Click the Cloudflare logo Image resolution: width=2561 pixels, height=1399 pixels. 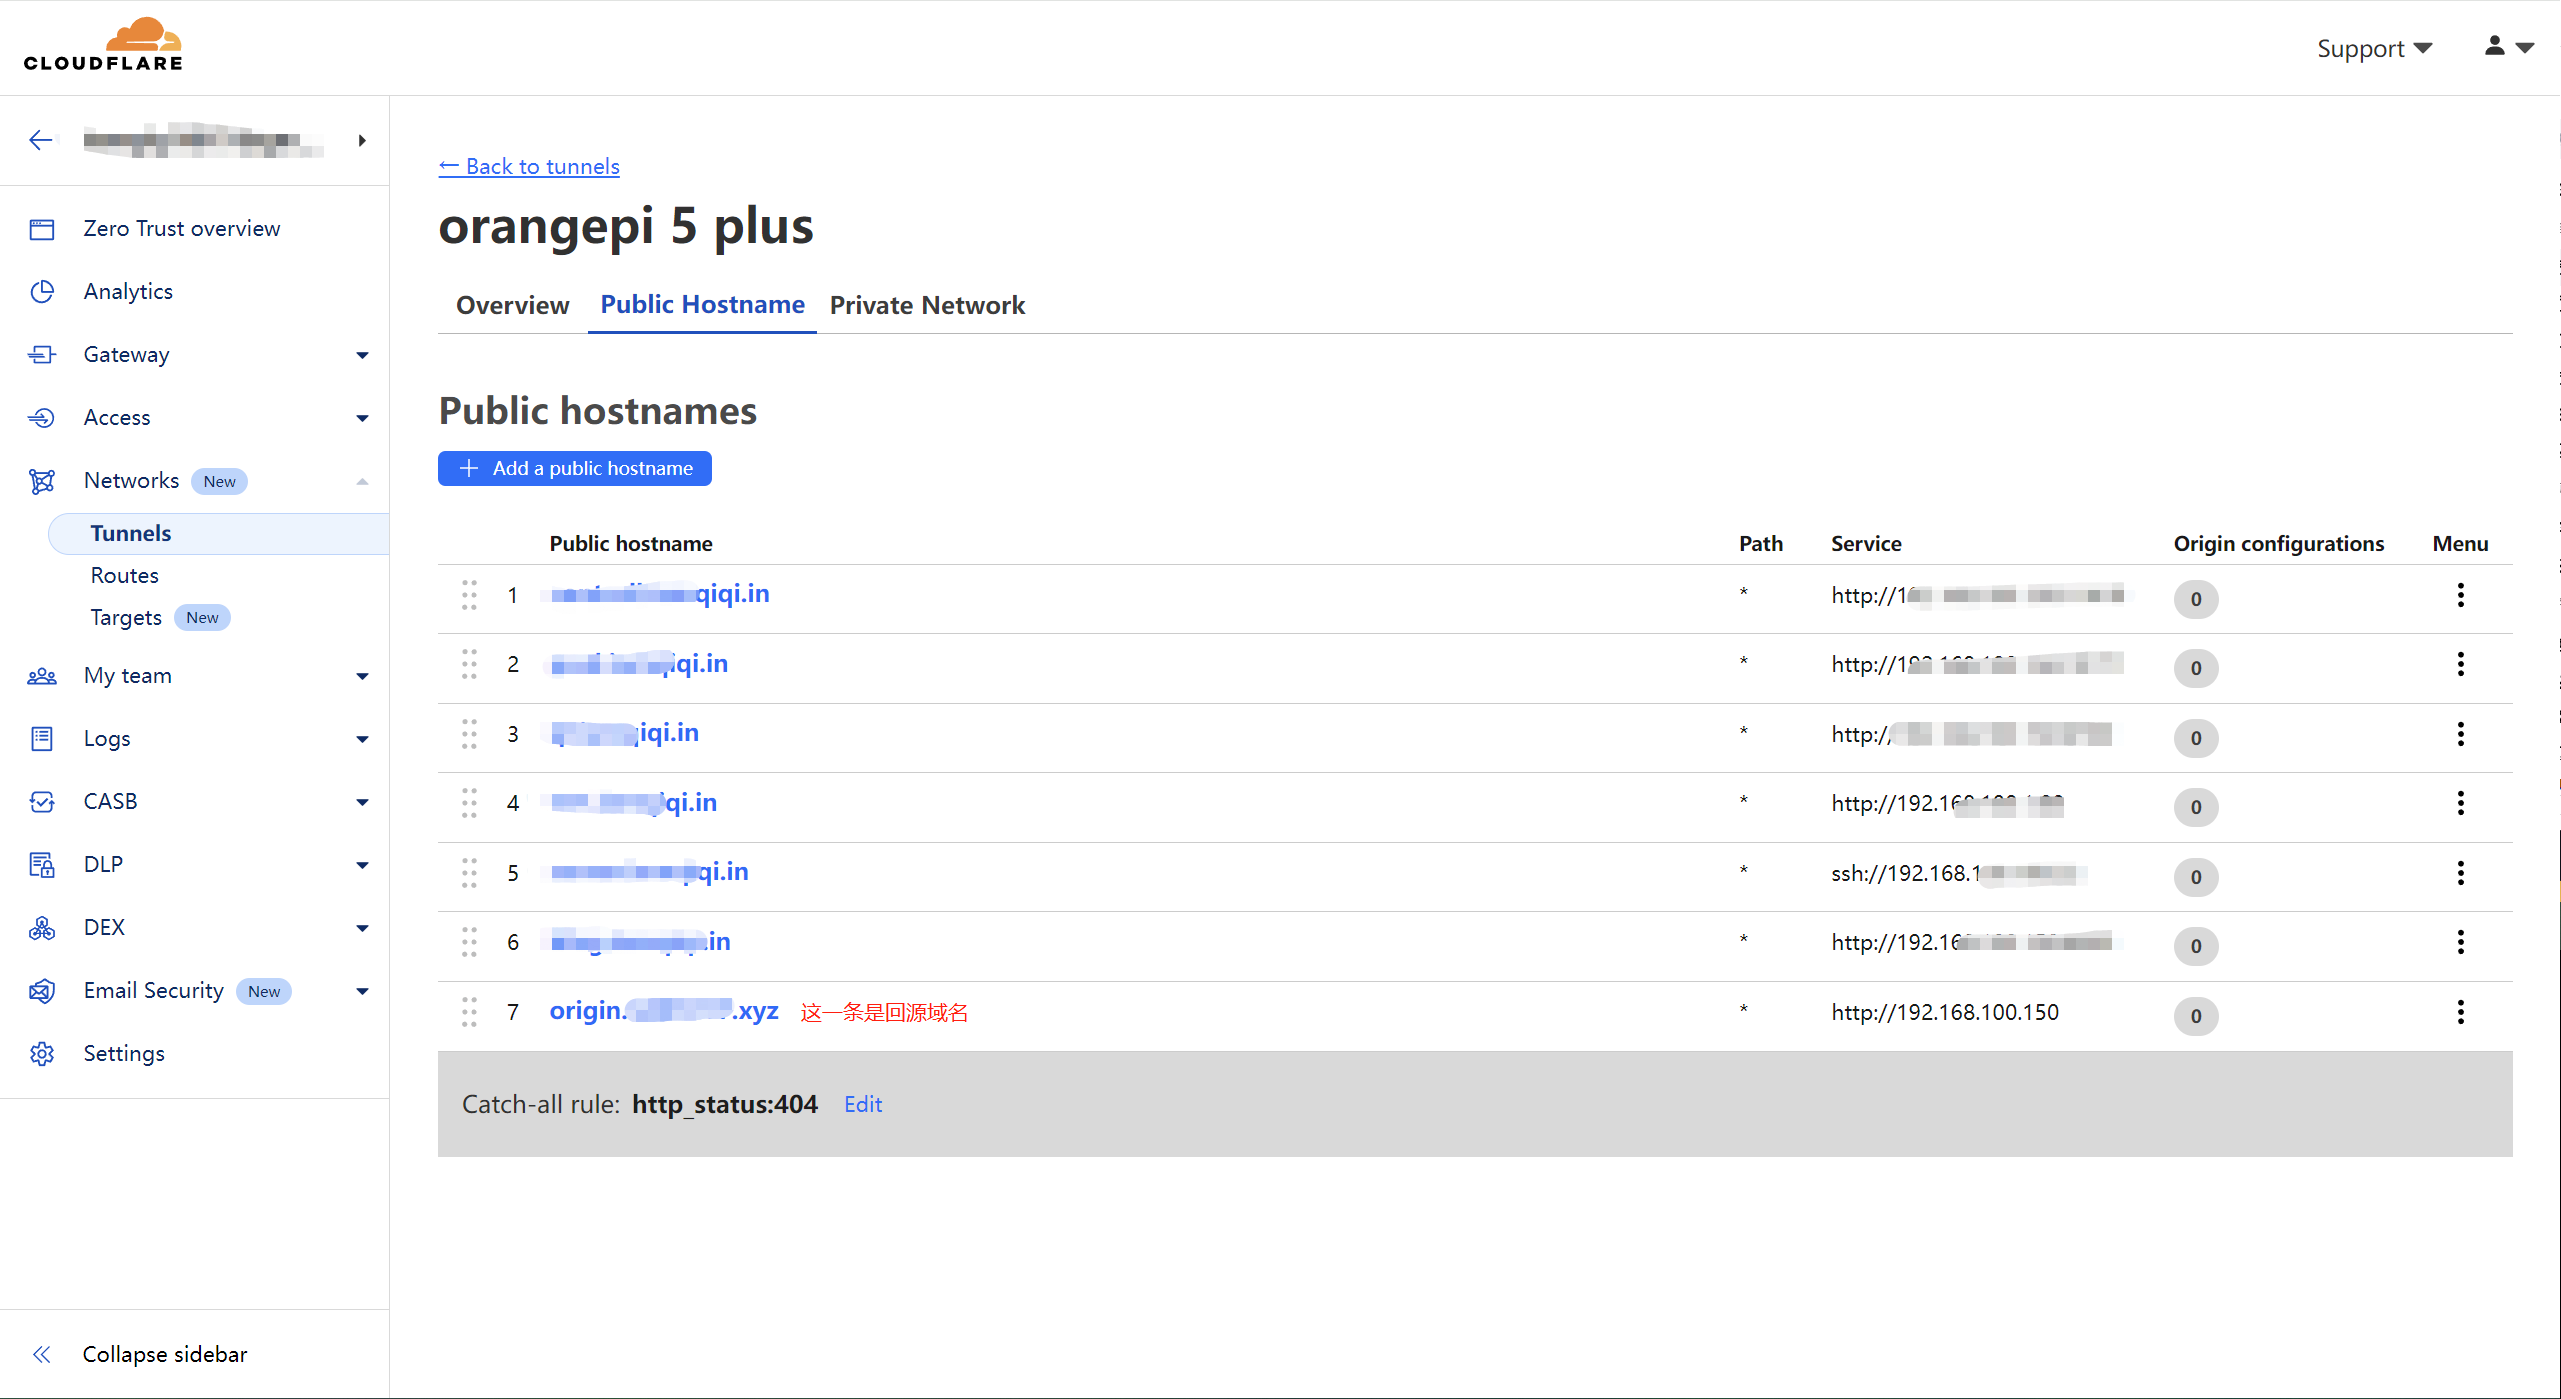104,45
